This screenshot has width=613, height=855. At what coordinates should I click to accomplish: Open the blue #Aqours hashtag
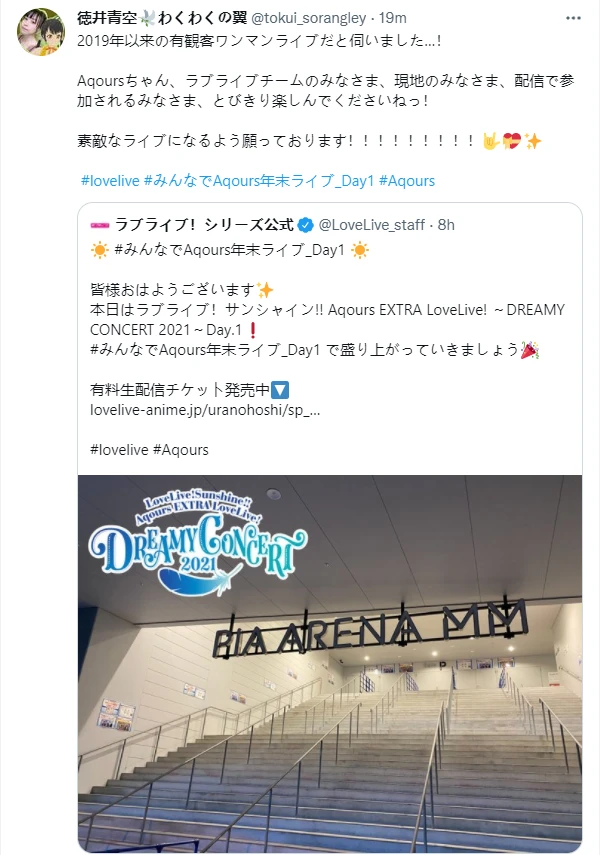(407, 181)
